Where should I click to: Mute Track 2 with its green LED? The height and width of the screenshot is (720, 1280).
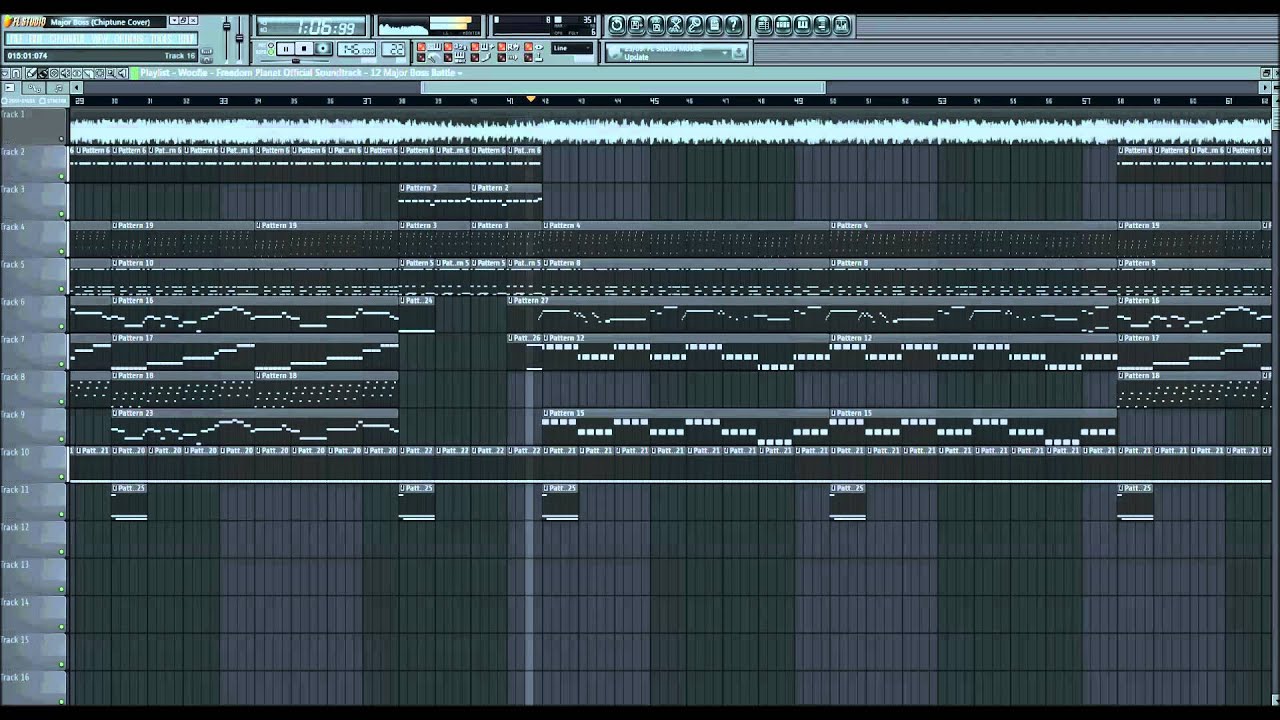[x=62, y=177]
